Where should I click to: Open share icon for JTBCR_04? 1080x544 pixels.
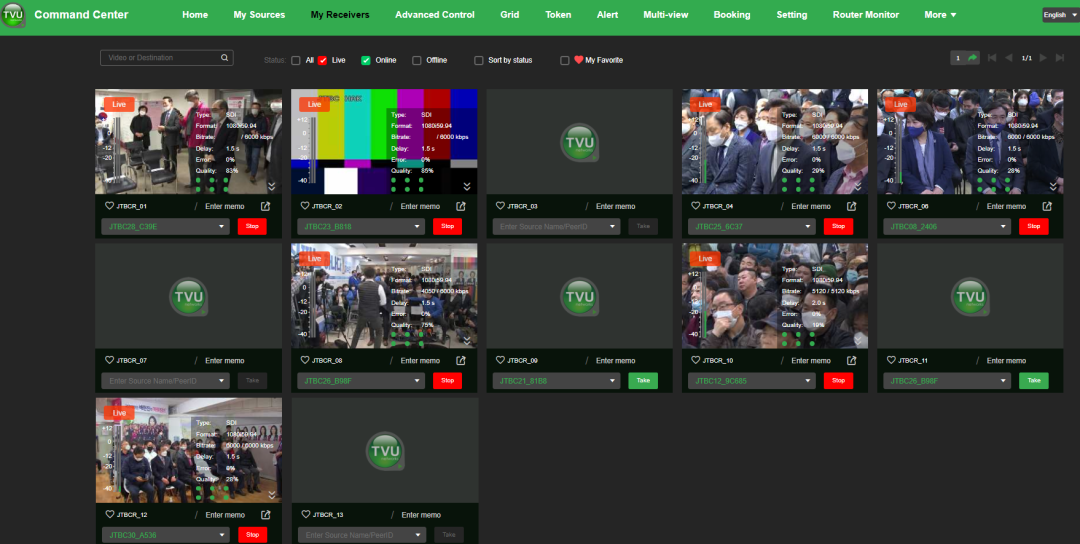click(x=852, y=206)
